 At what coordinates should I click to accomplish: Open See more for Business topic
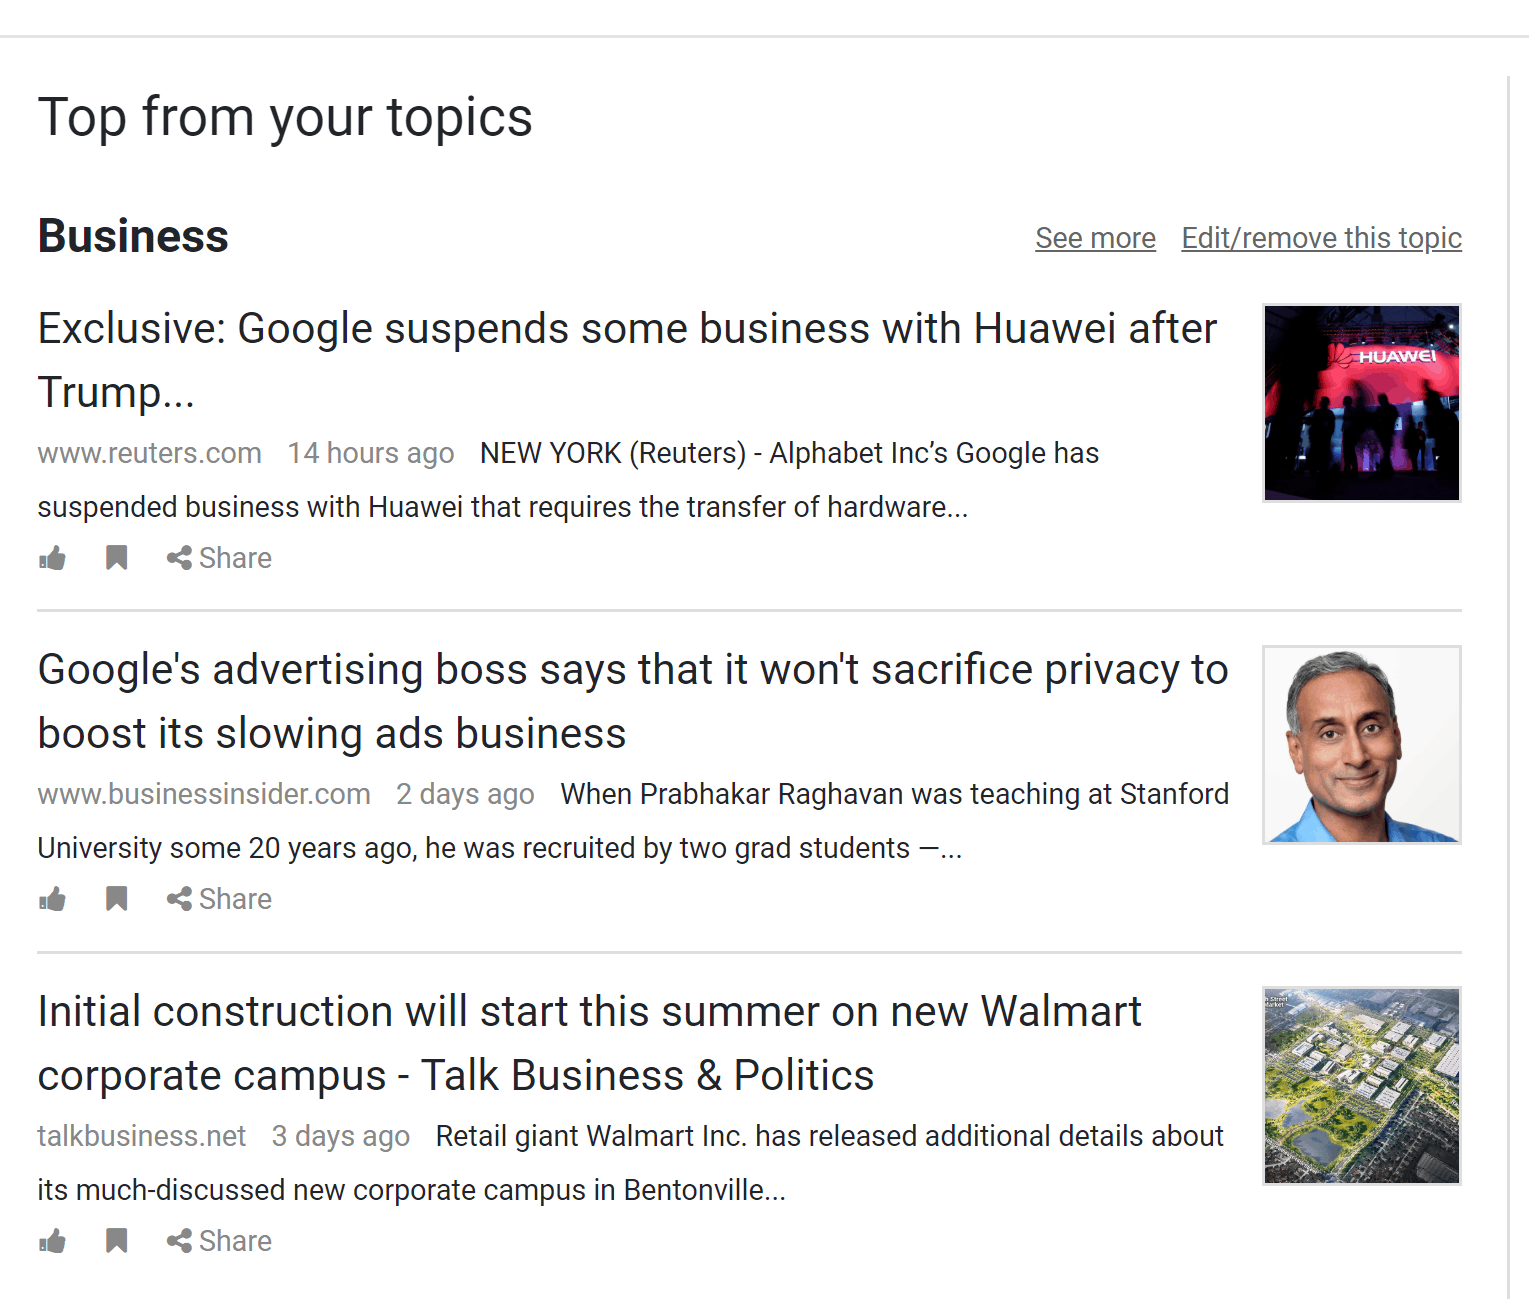(x=1095, y=238)
